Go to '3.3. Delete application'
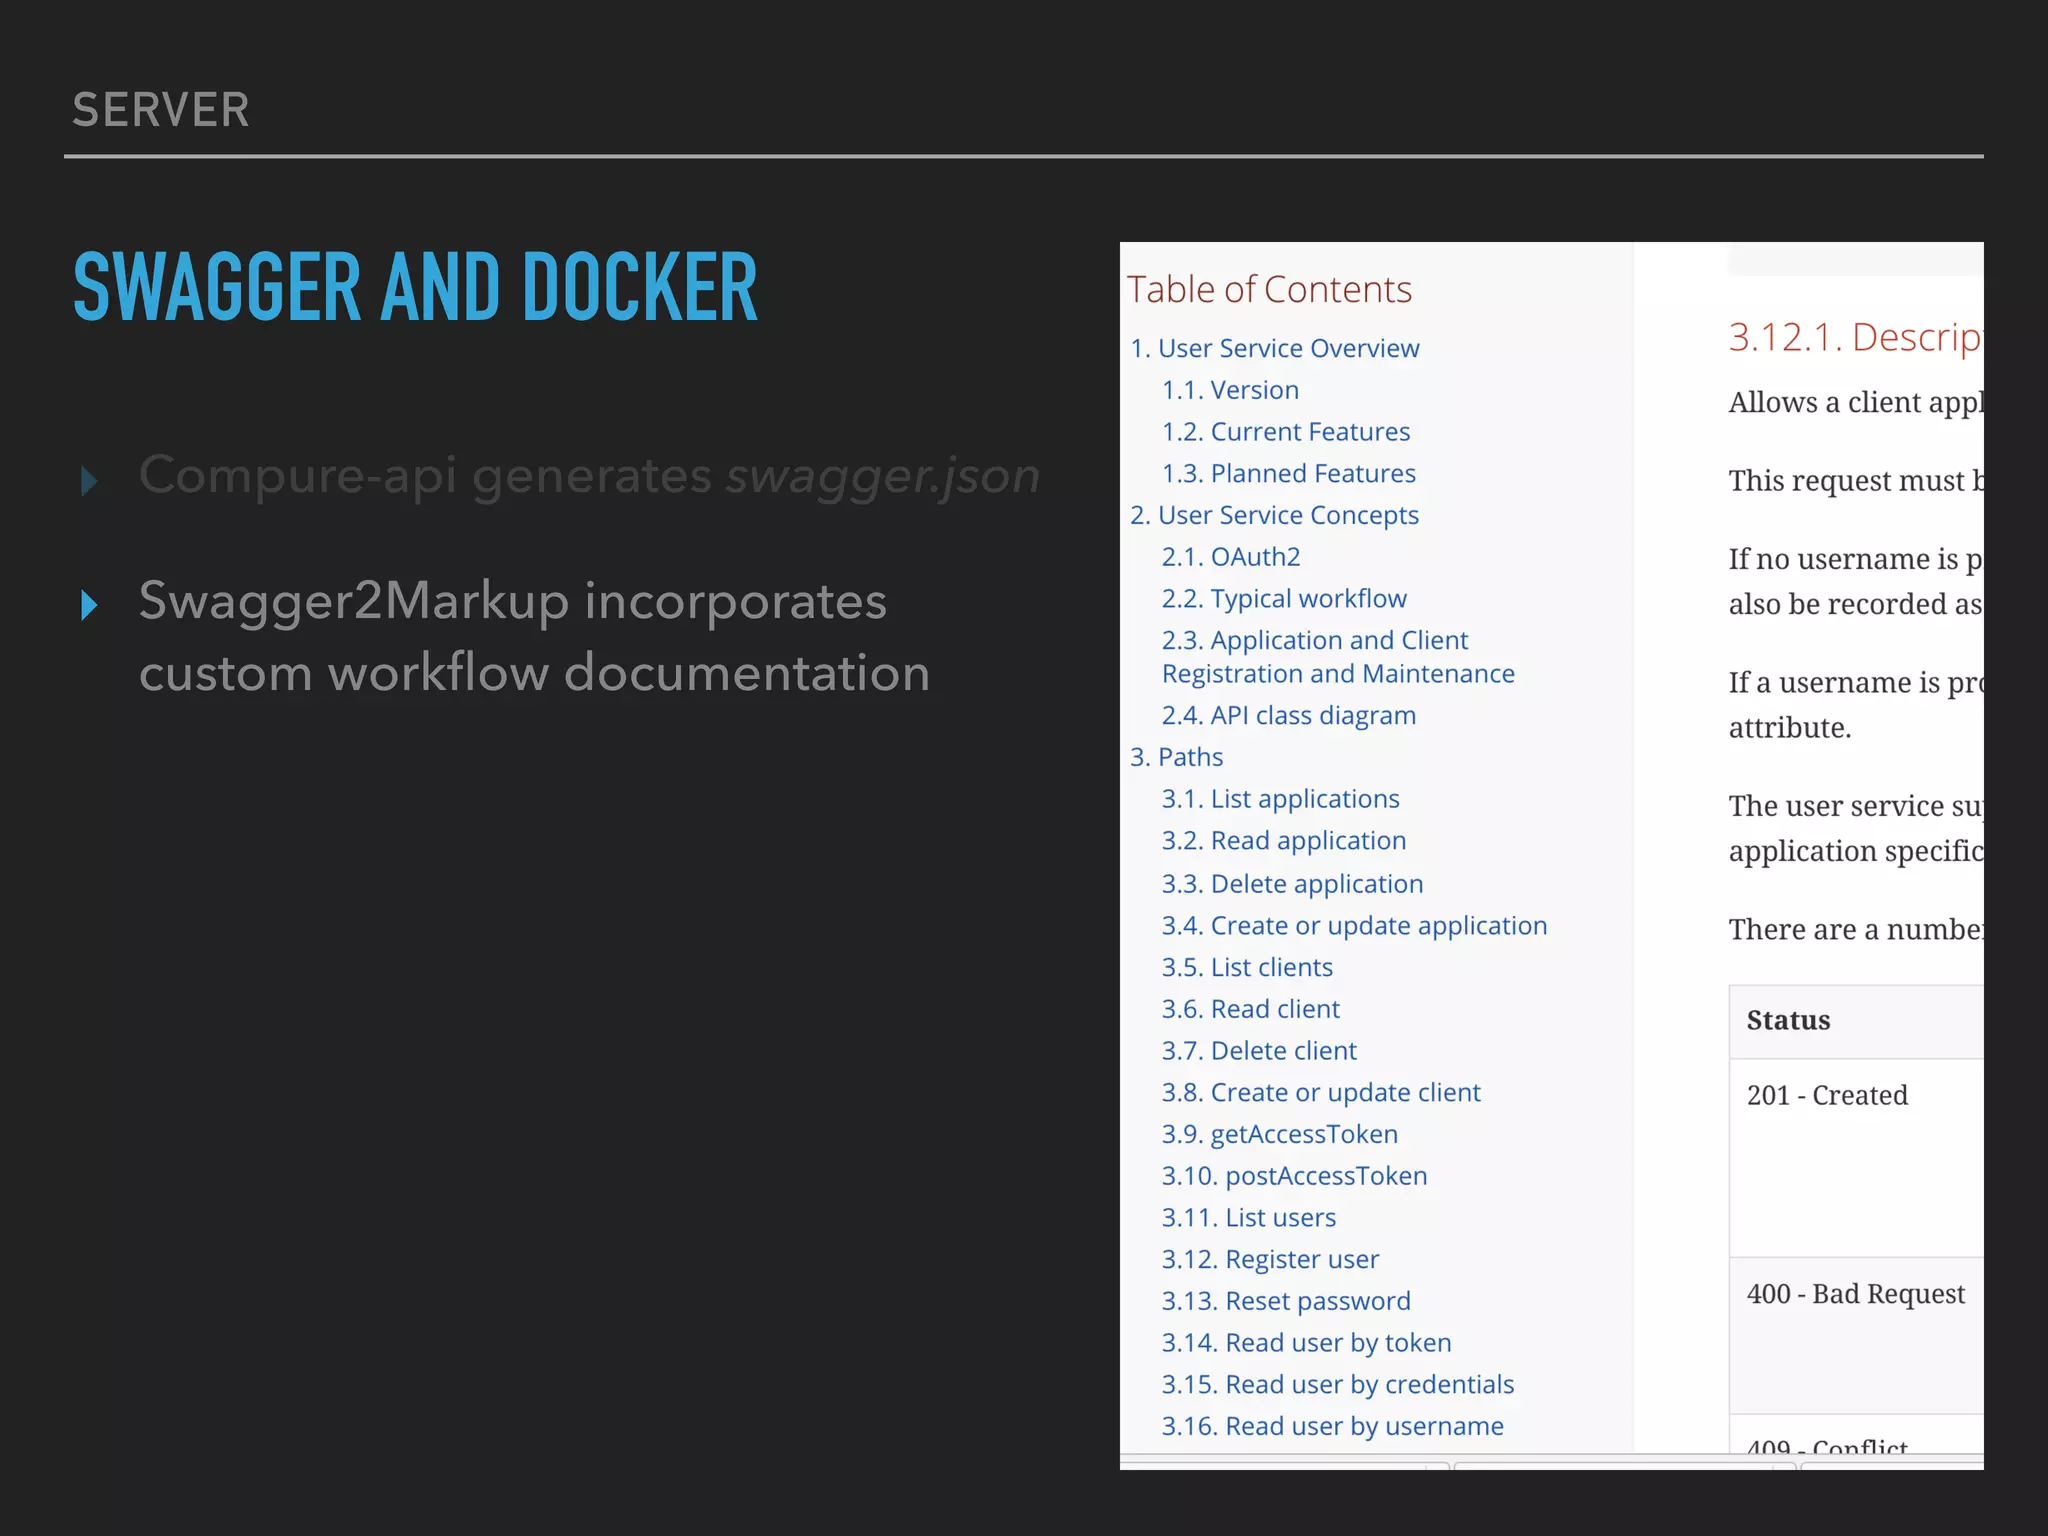Image resolution: width=2048 pixels, height=1536 pixels. [1292, 884]
